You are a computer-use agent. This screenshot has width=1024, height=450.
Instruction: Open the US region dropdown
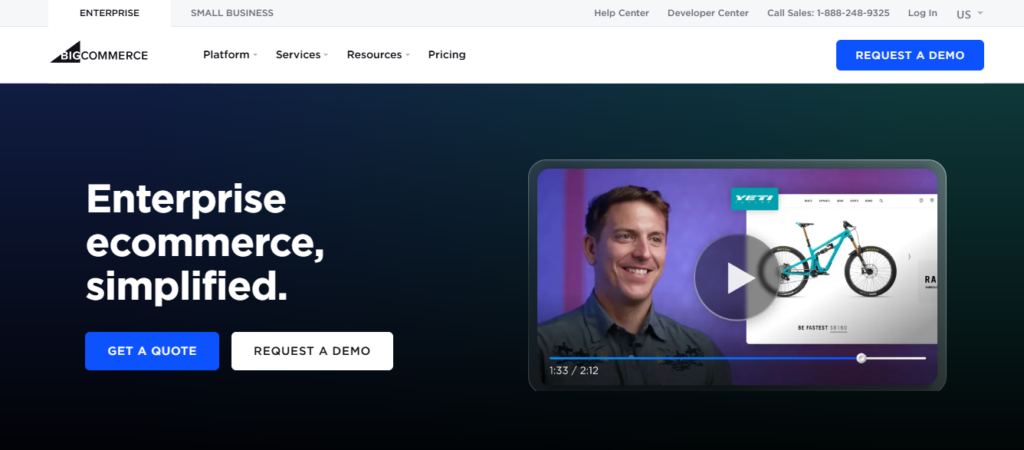click(969, 14)
